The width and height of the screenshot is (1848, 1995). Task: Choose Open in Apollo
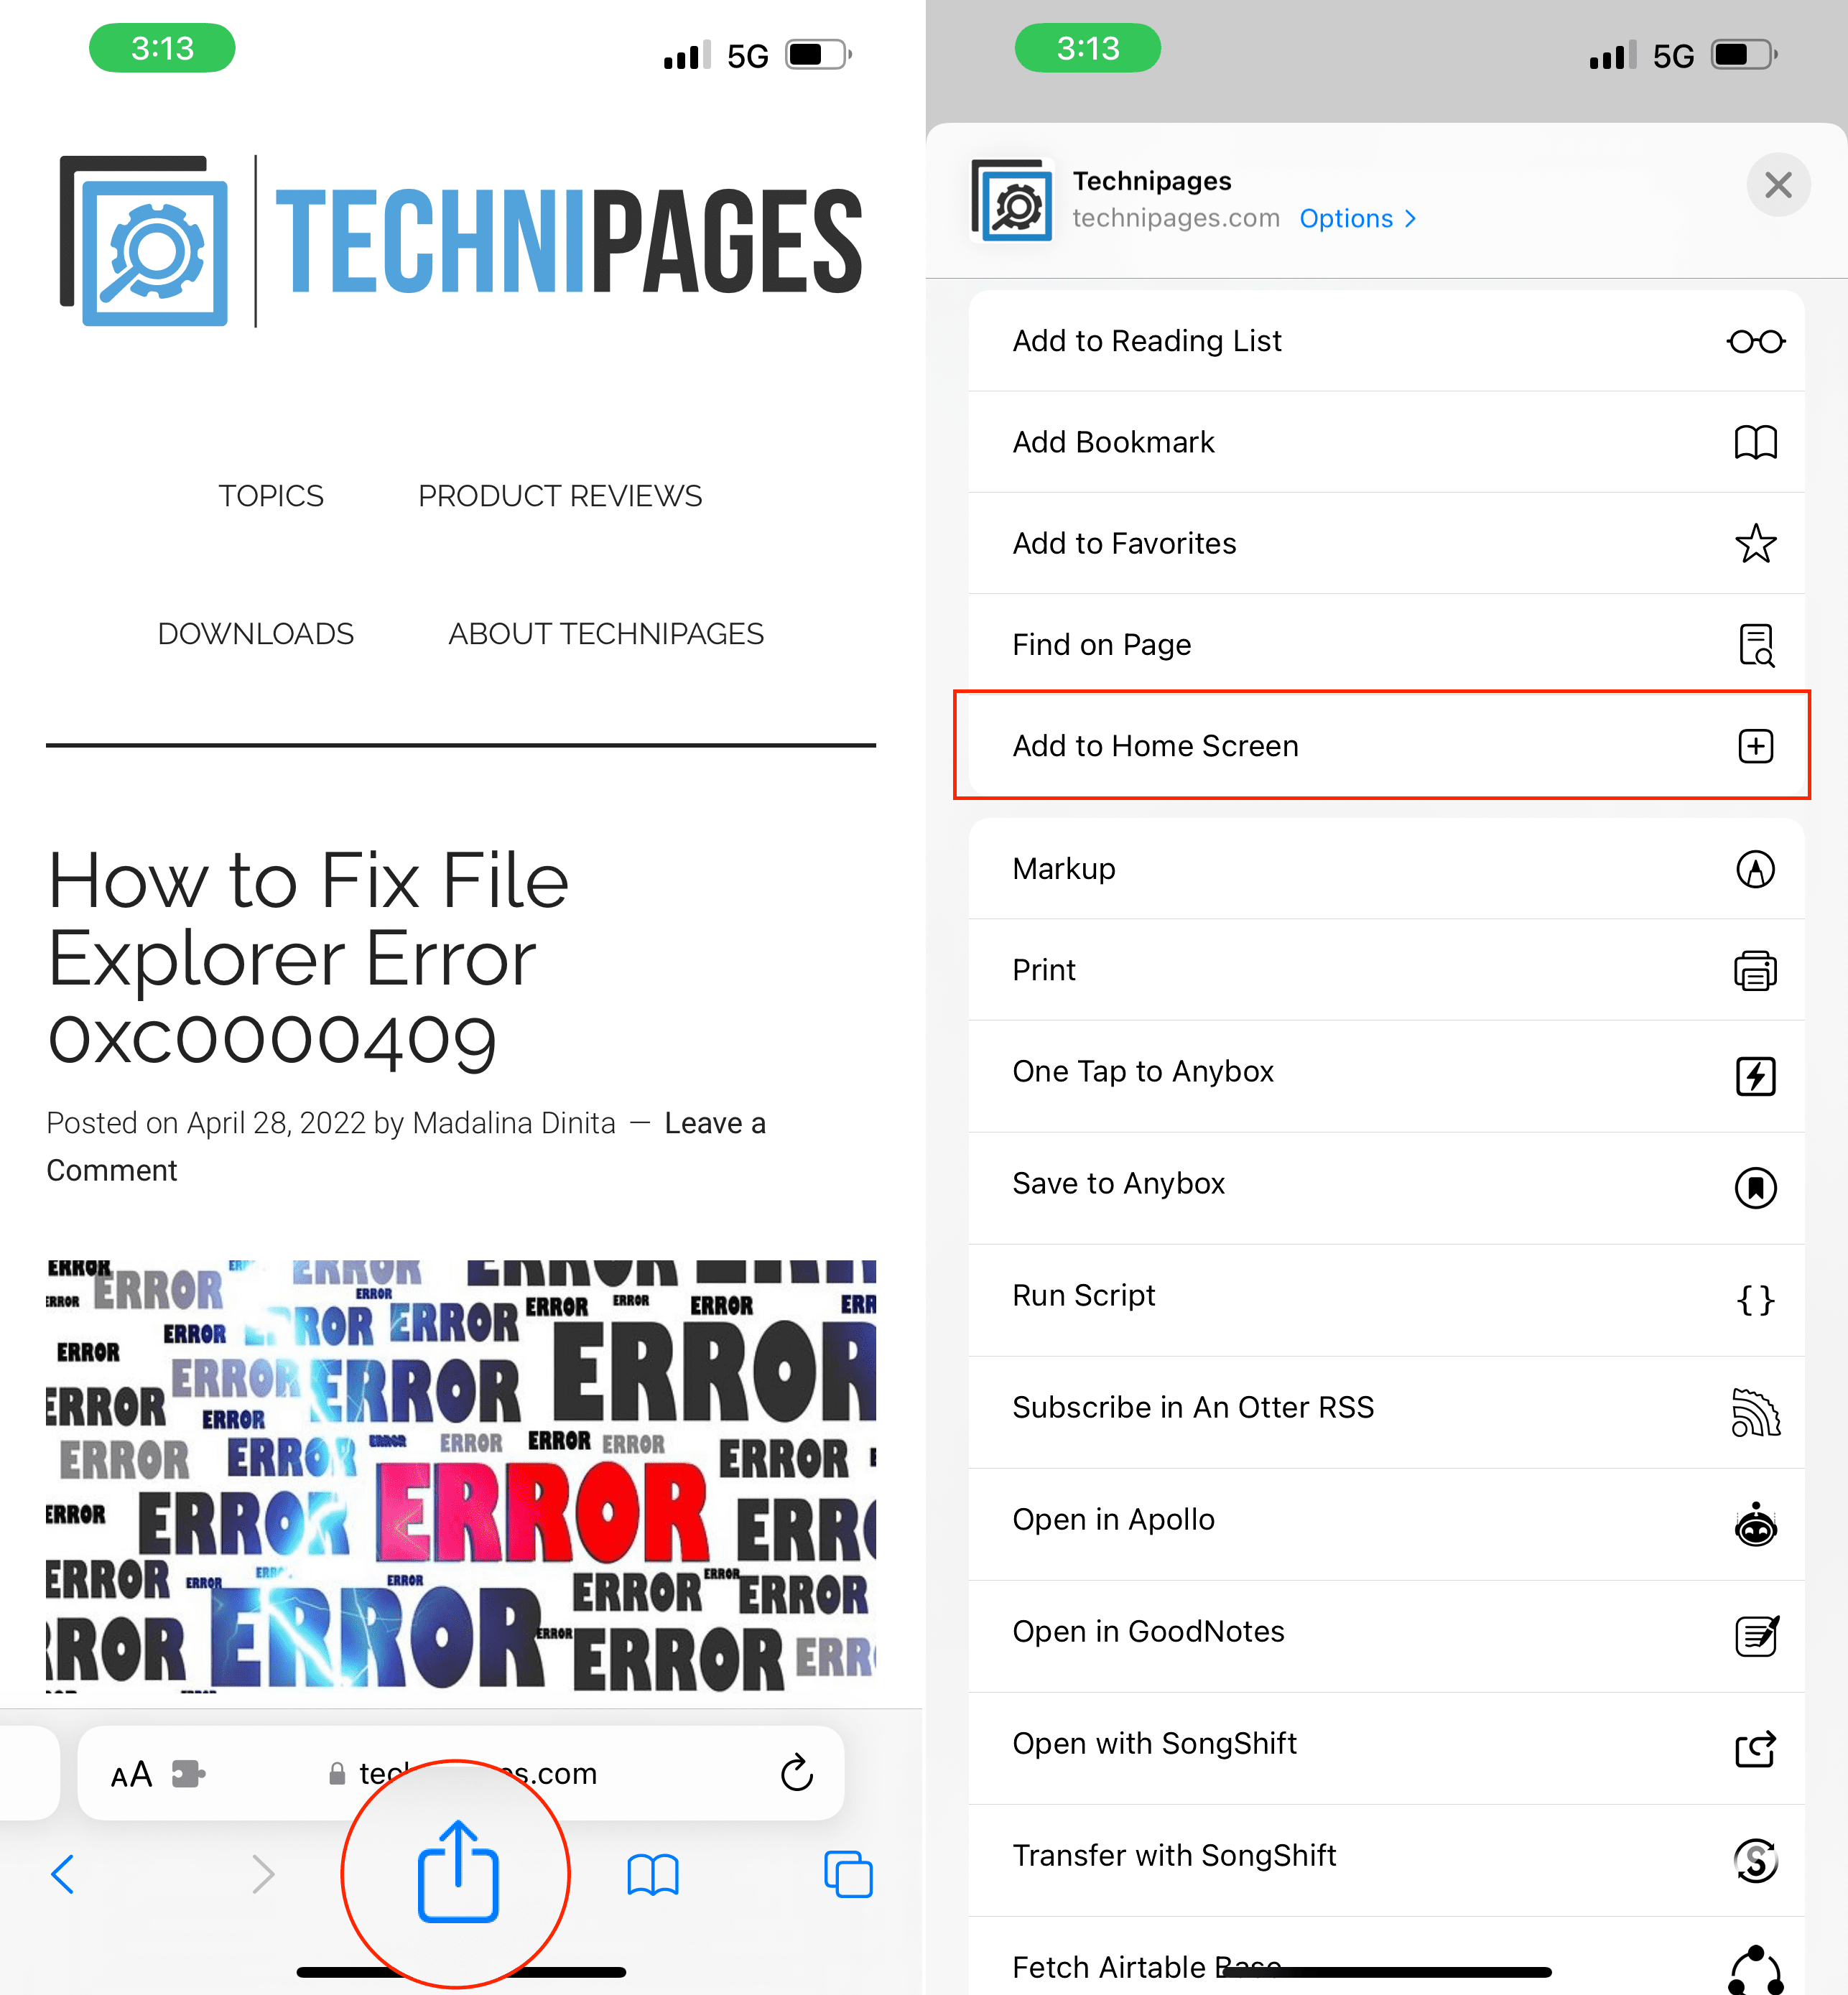[1386, 1524]
